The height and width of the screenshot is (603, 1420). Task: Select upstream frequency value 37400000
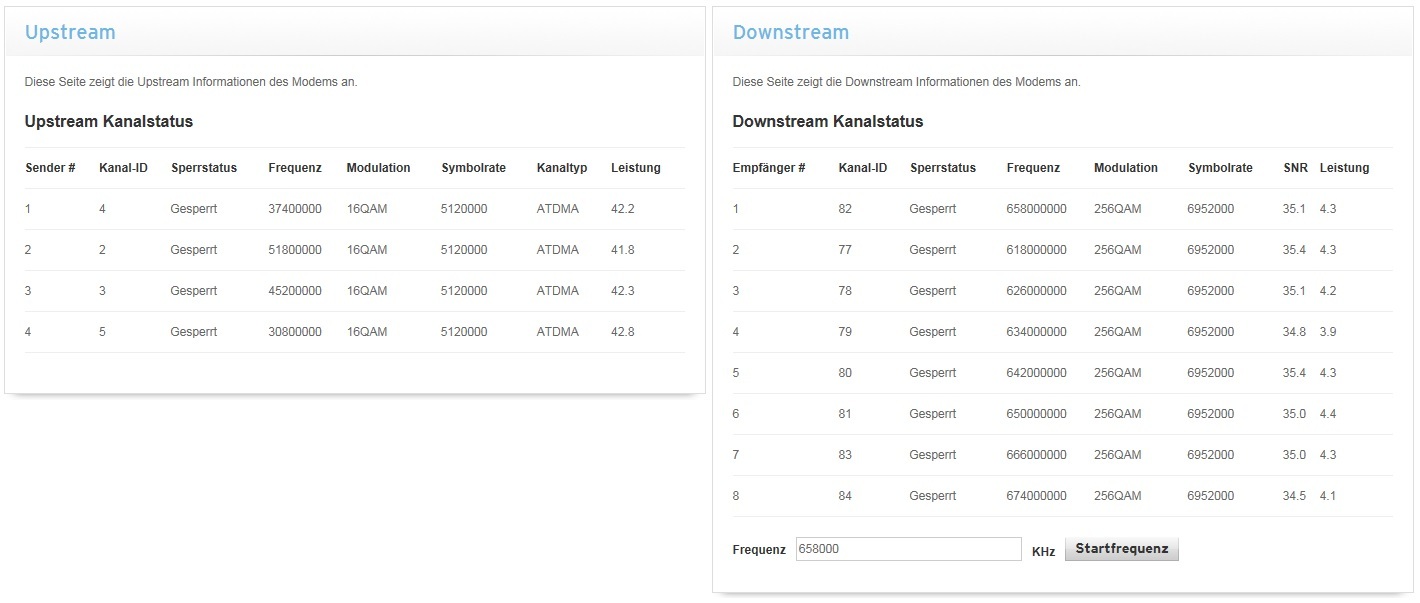tap(295, 209)
